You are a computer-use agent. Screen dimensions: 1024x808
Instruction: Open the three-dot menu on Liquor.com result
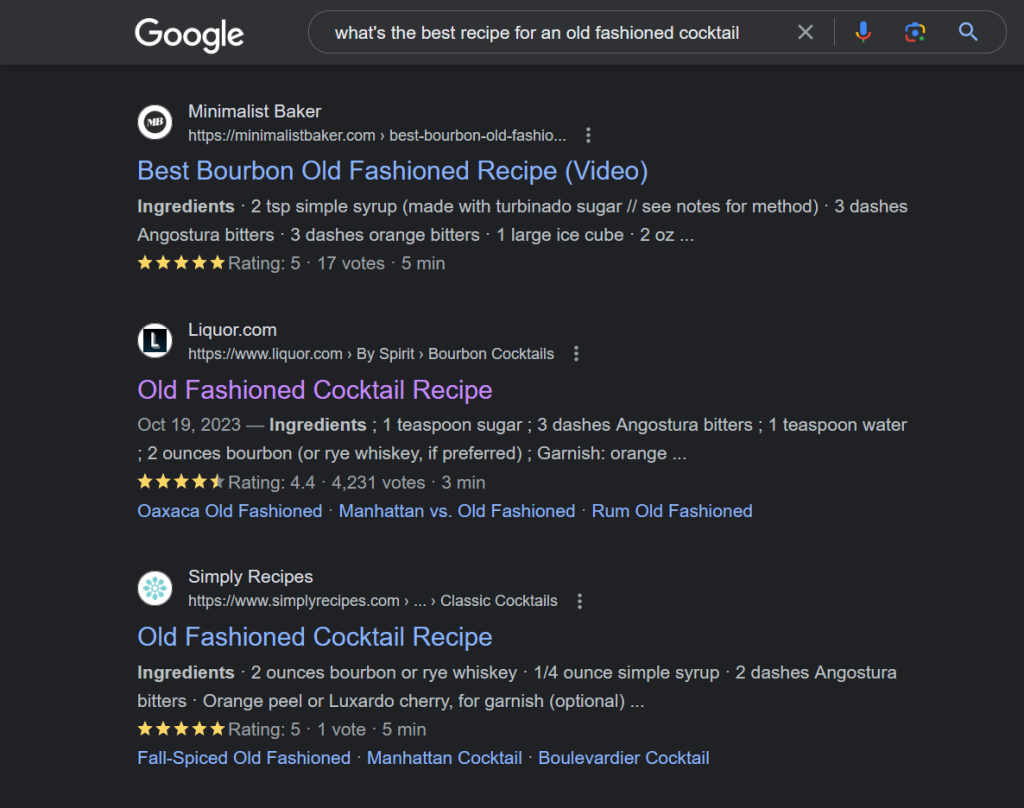pyautogui.click(x=576, y=353)
